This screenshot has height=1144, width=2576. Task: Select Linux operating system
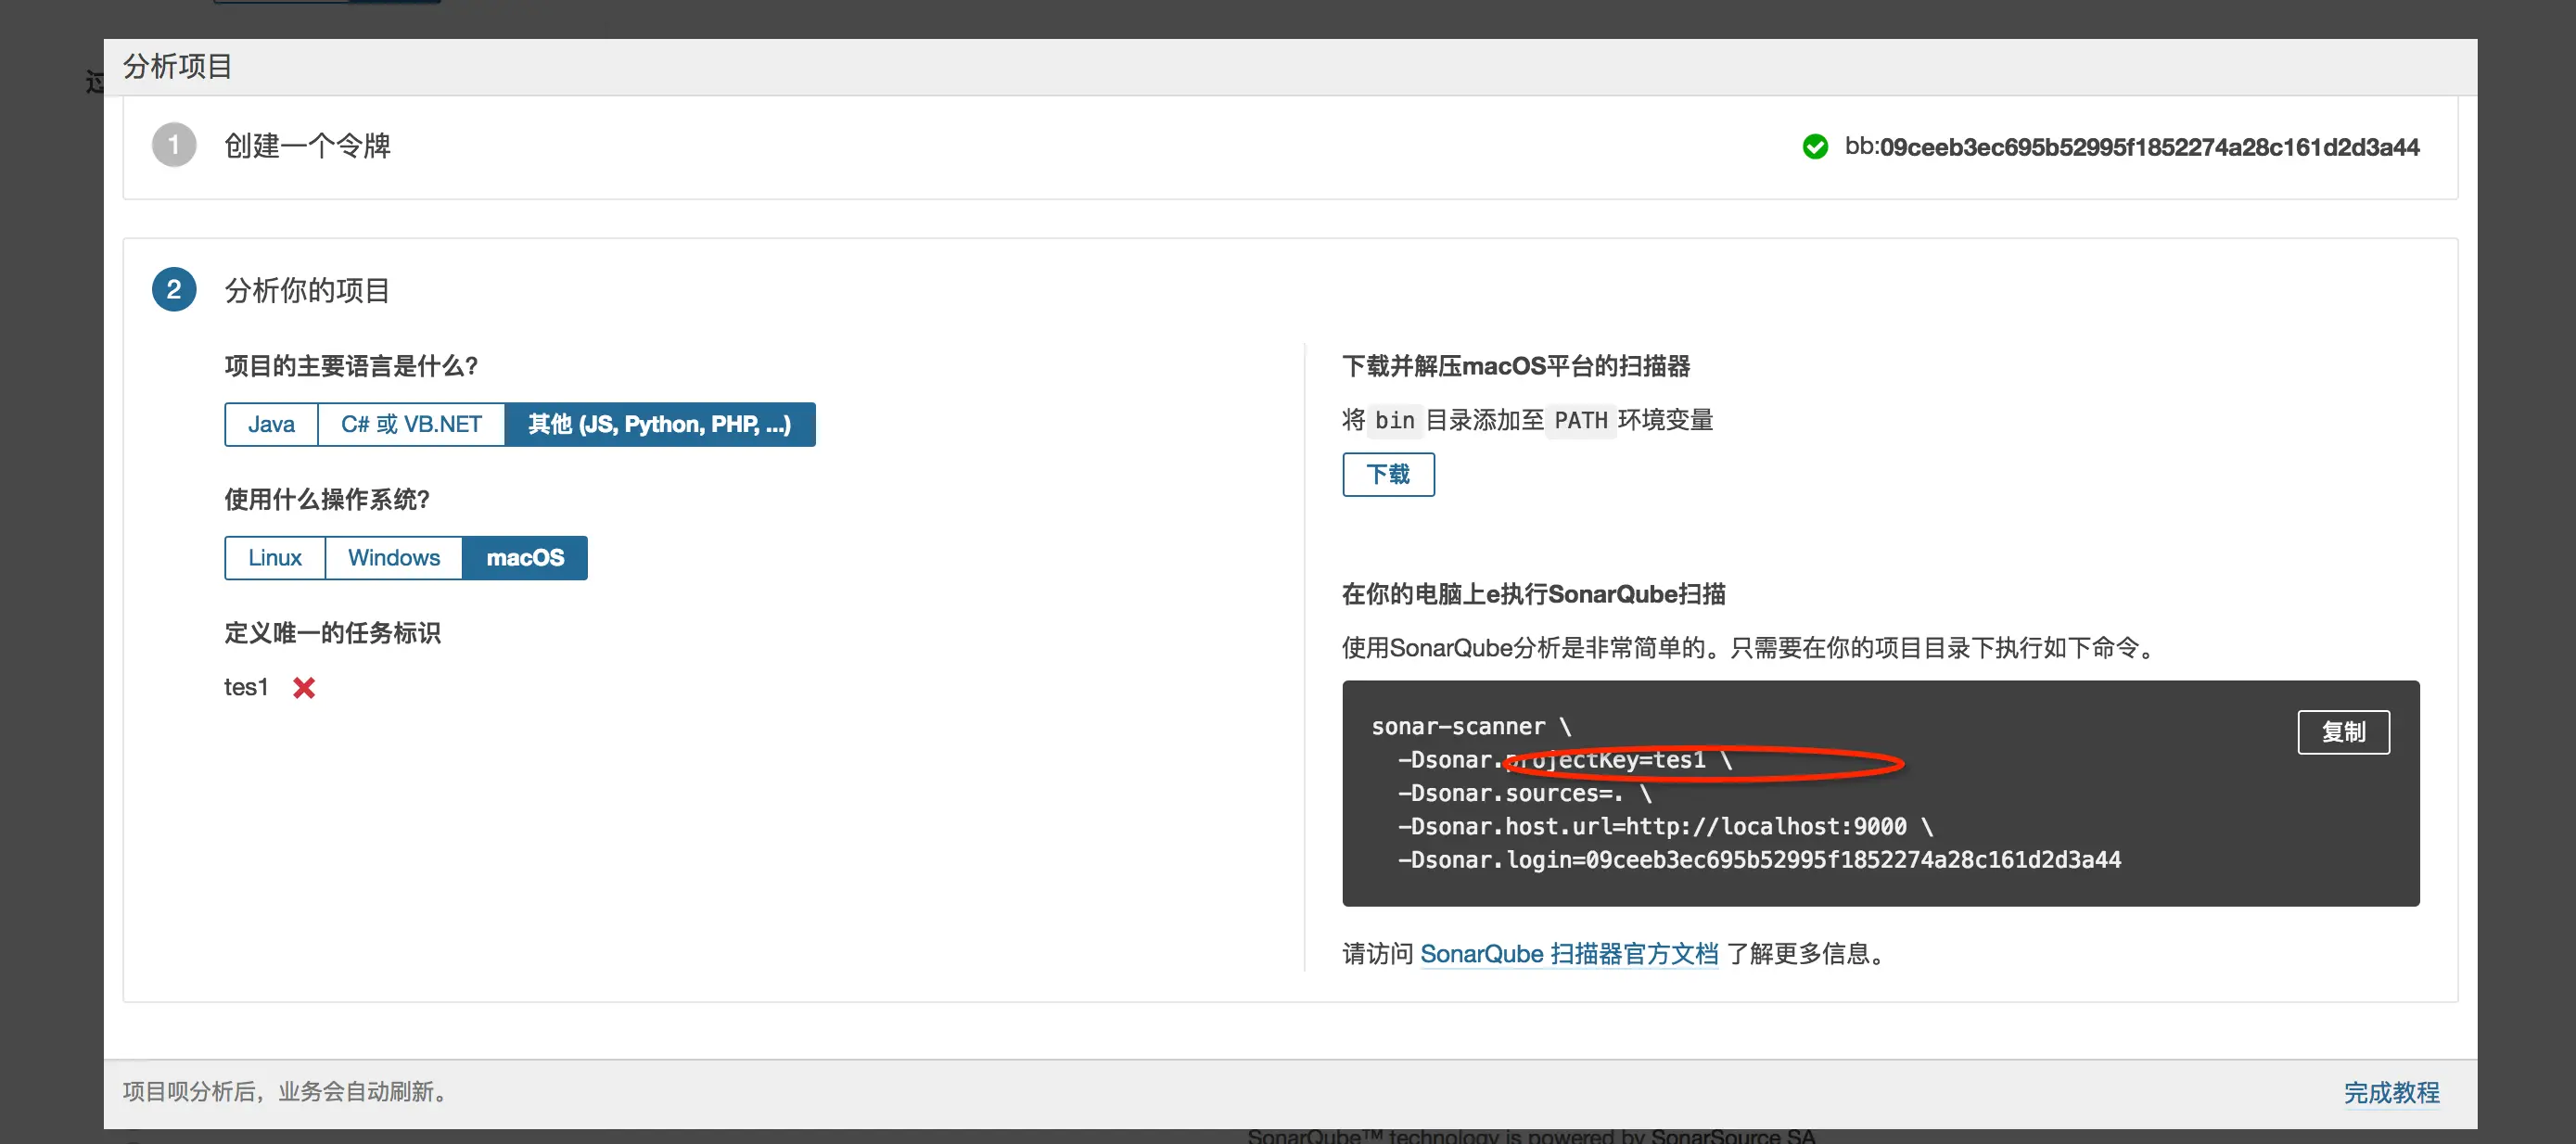[274, 558]
